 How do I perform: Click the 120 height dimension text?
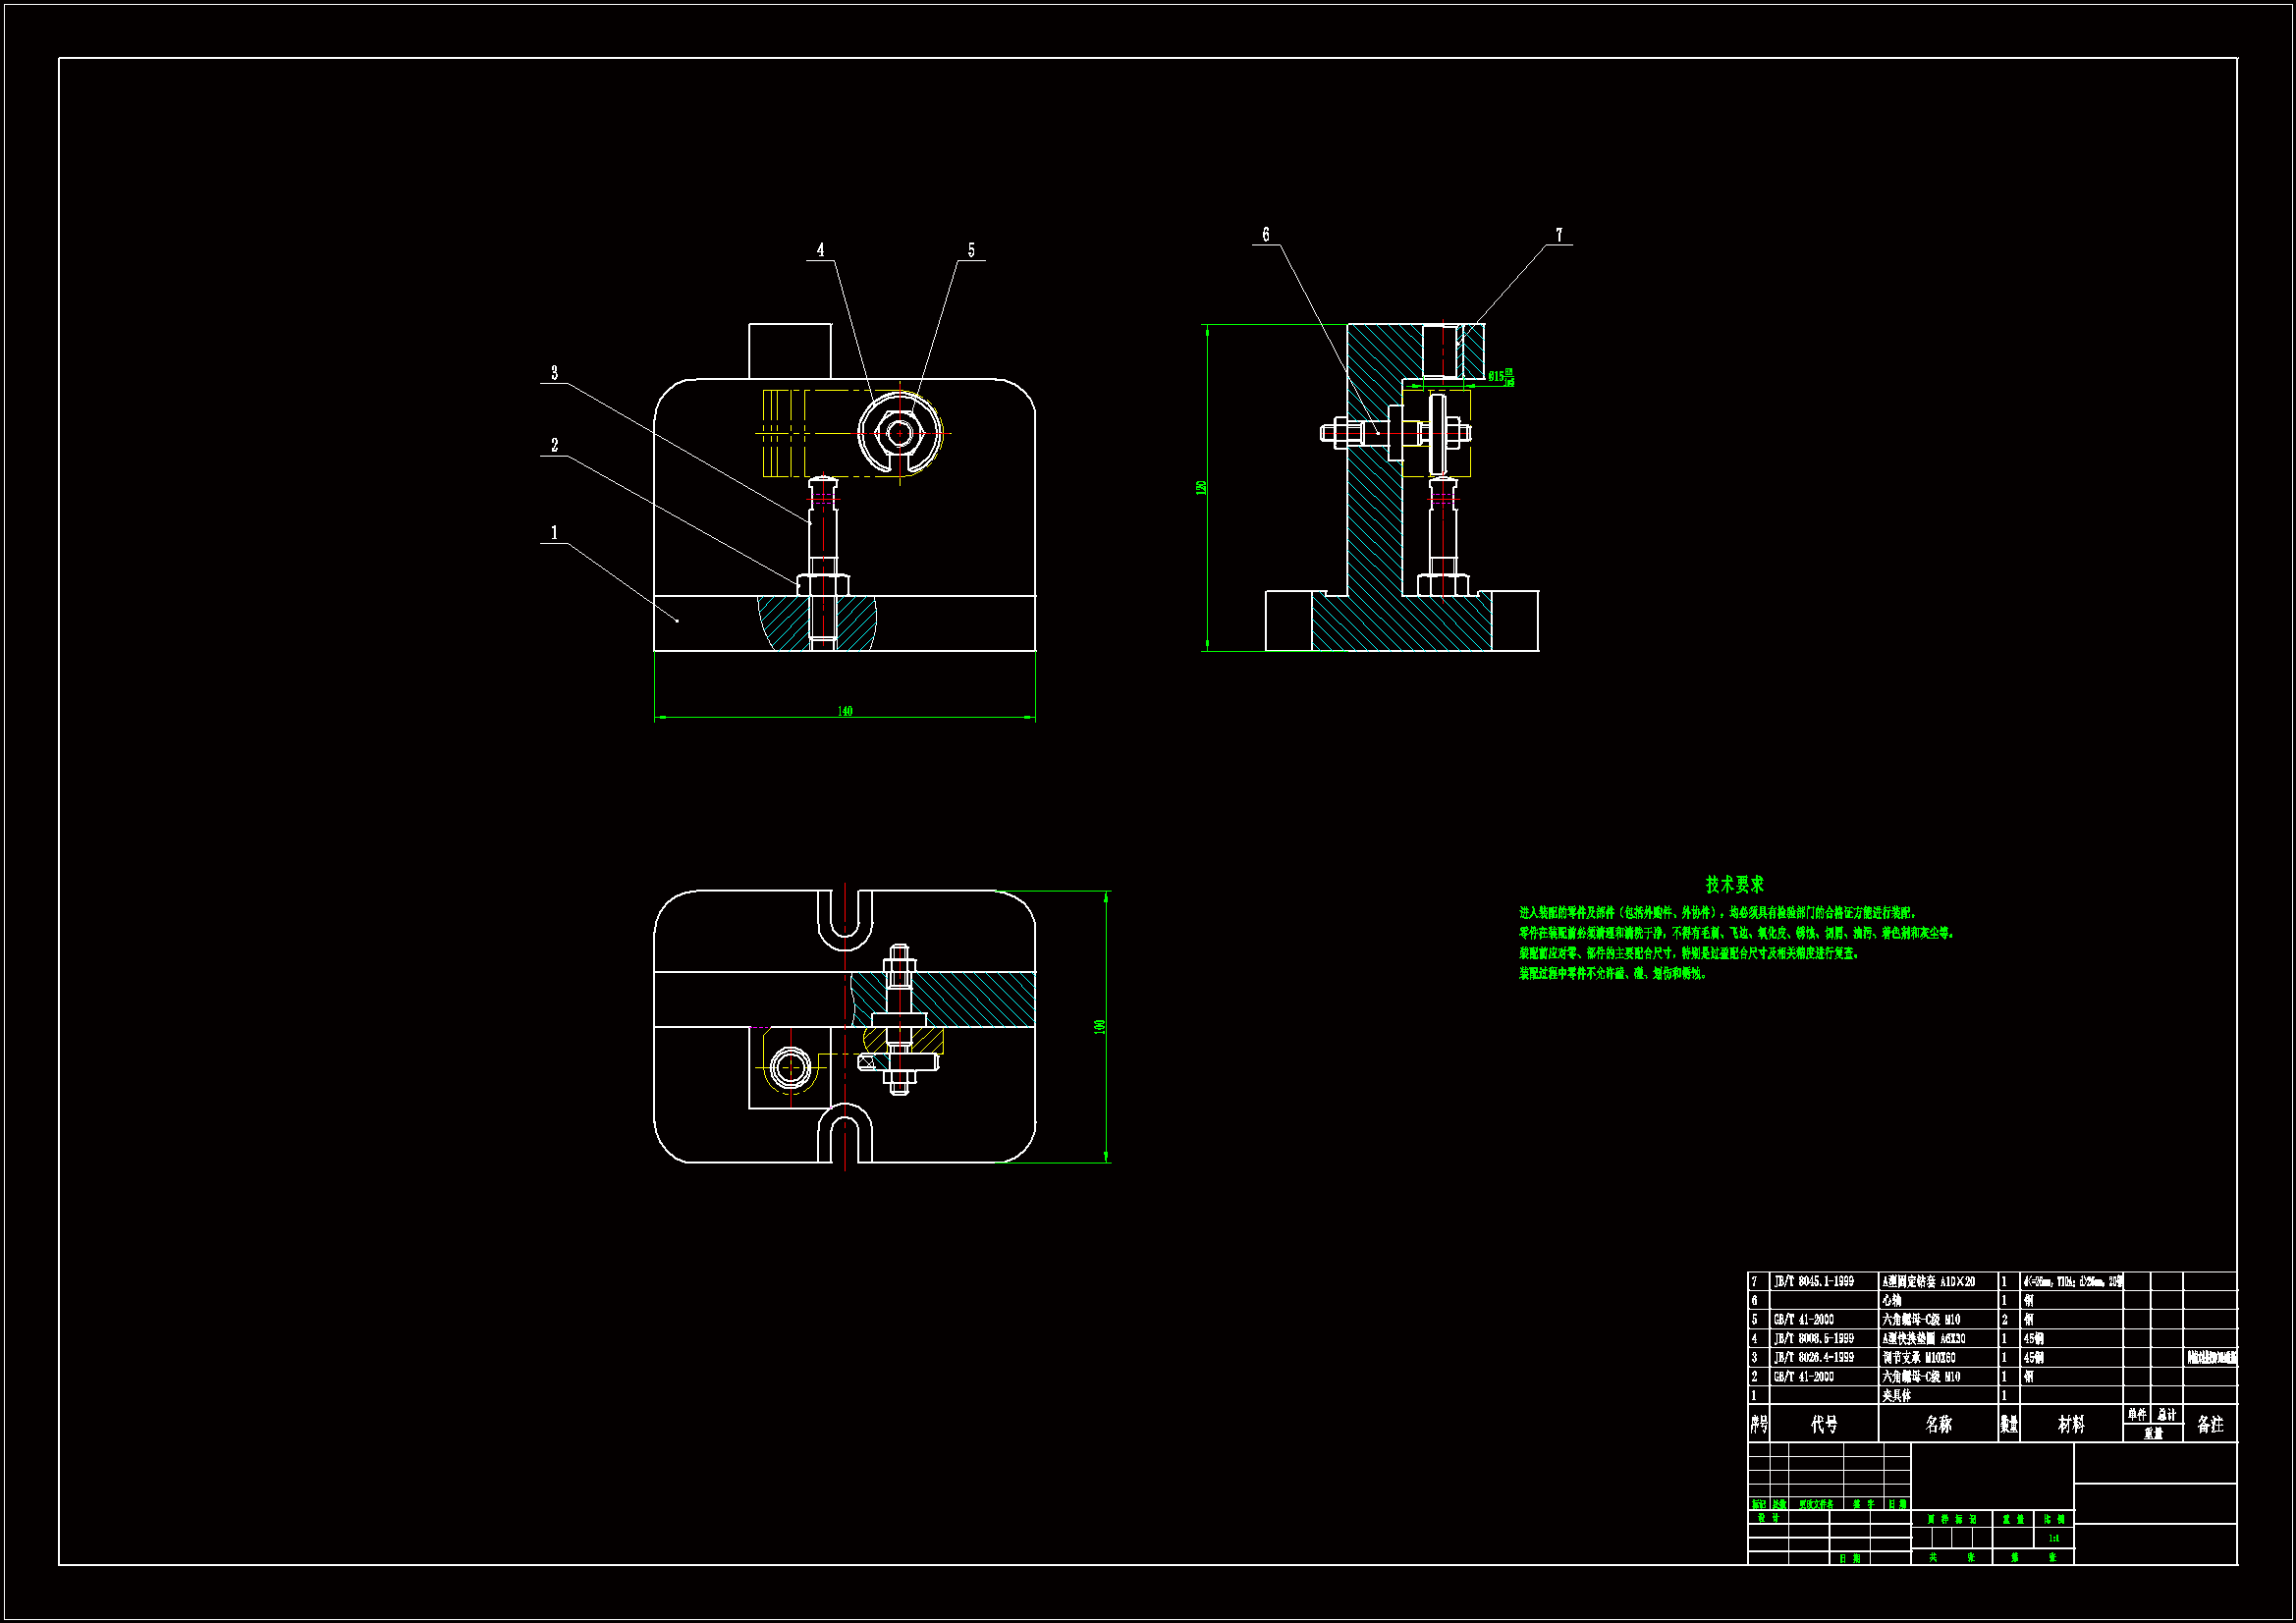(x=1201, y=487)
